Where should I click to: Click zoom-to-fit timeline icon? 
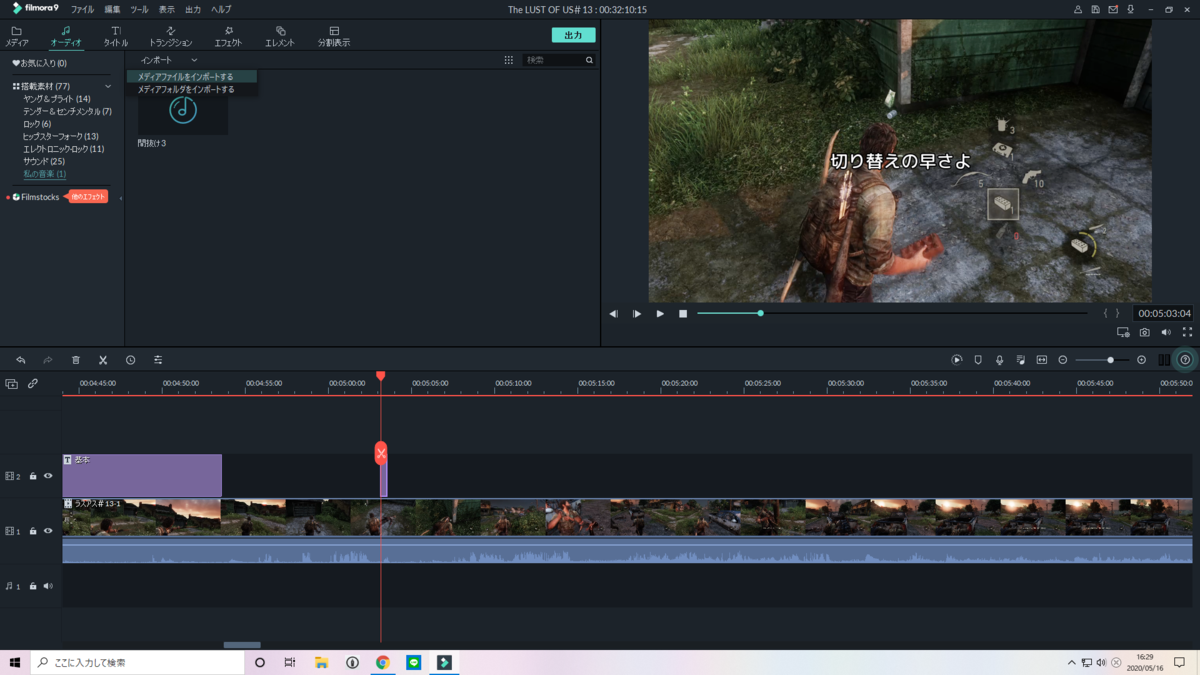pos(1041,360)
